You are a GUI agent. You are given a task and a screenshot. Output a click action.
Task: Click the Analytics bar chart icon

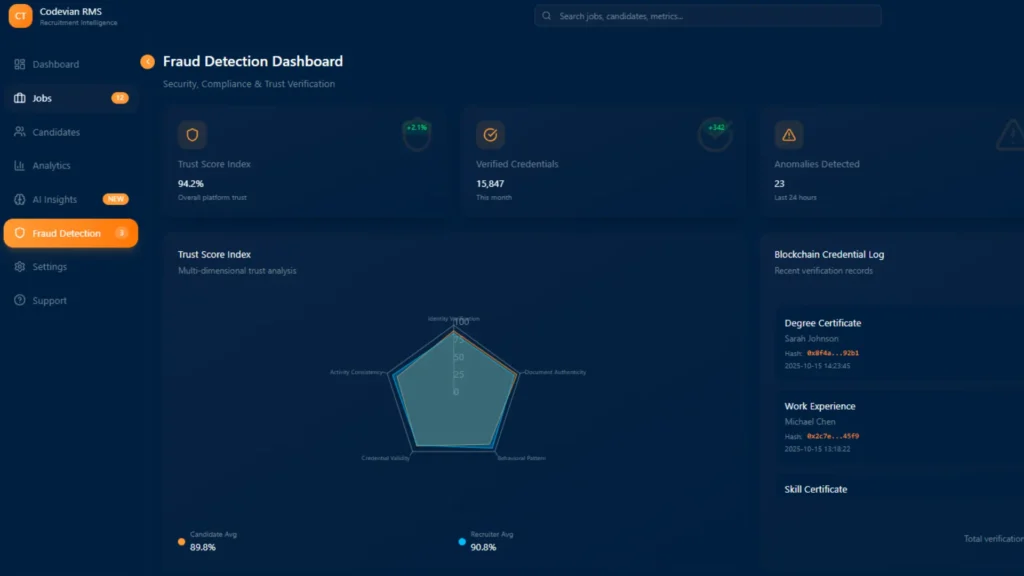20,166
